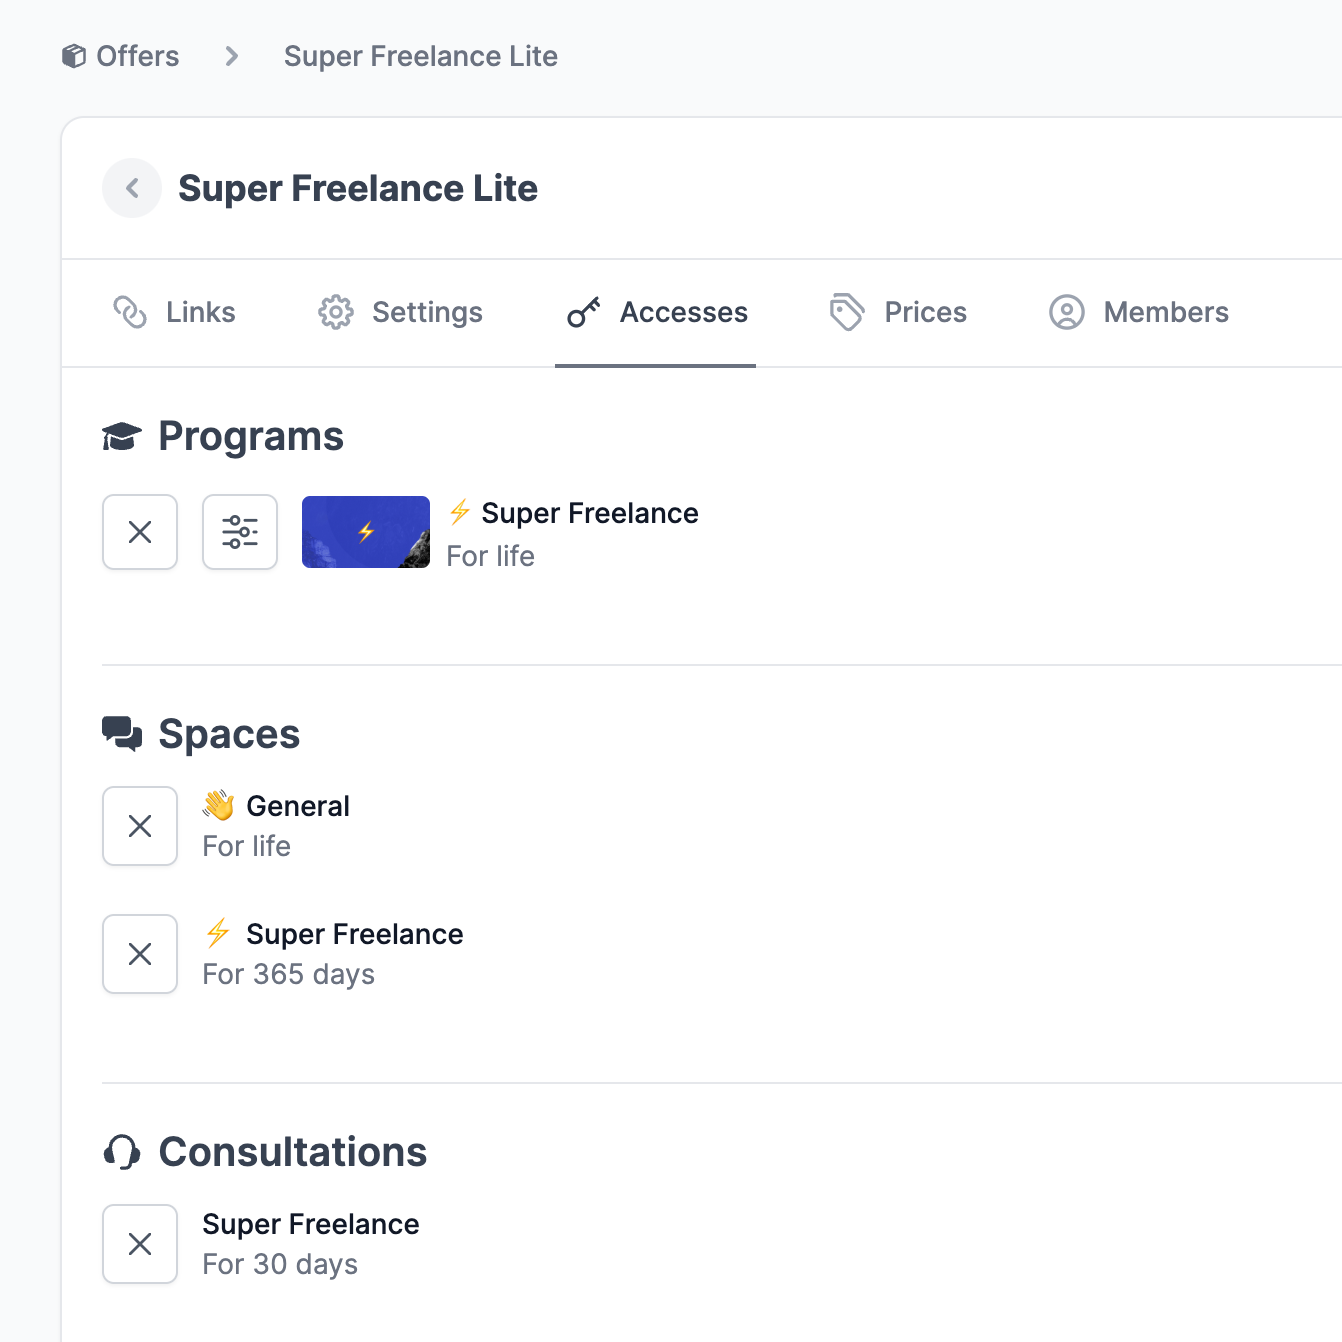Click the key icon beside Accesses
Image resolution: width=1342 pixels, height=1342 pixels.
tap(584, 312)
